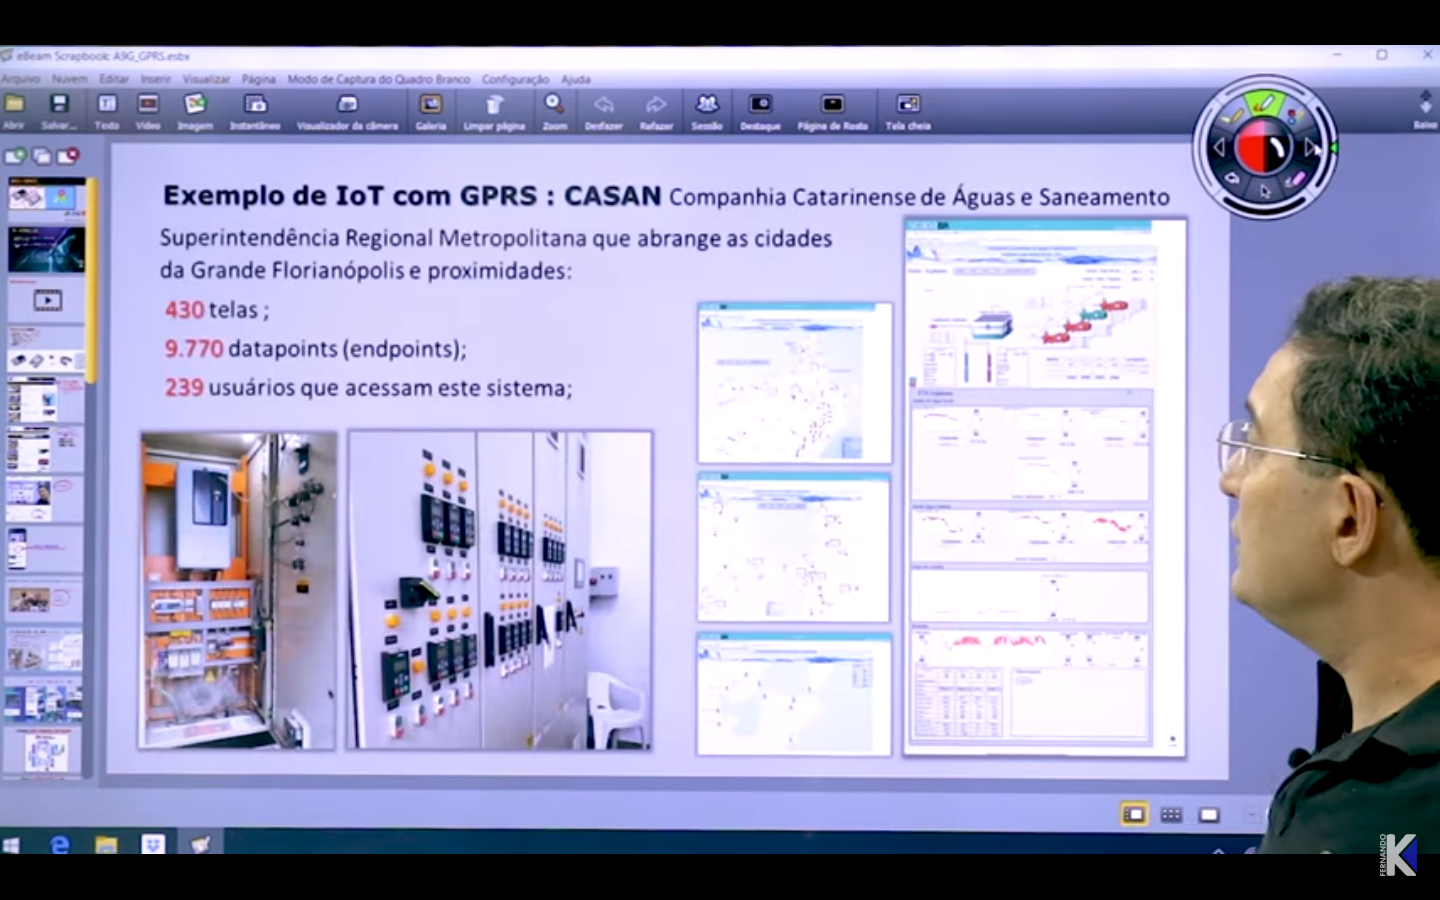Insert an Imagem from toolbar
This screenshot has width=1440, height=900.
point(195,110)
